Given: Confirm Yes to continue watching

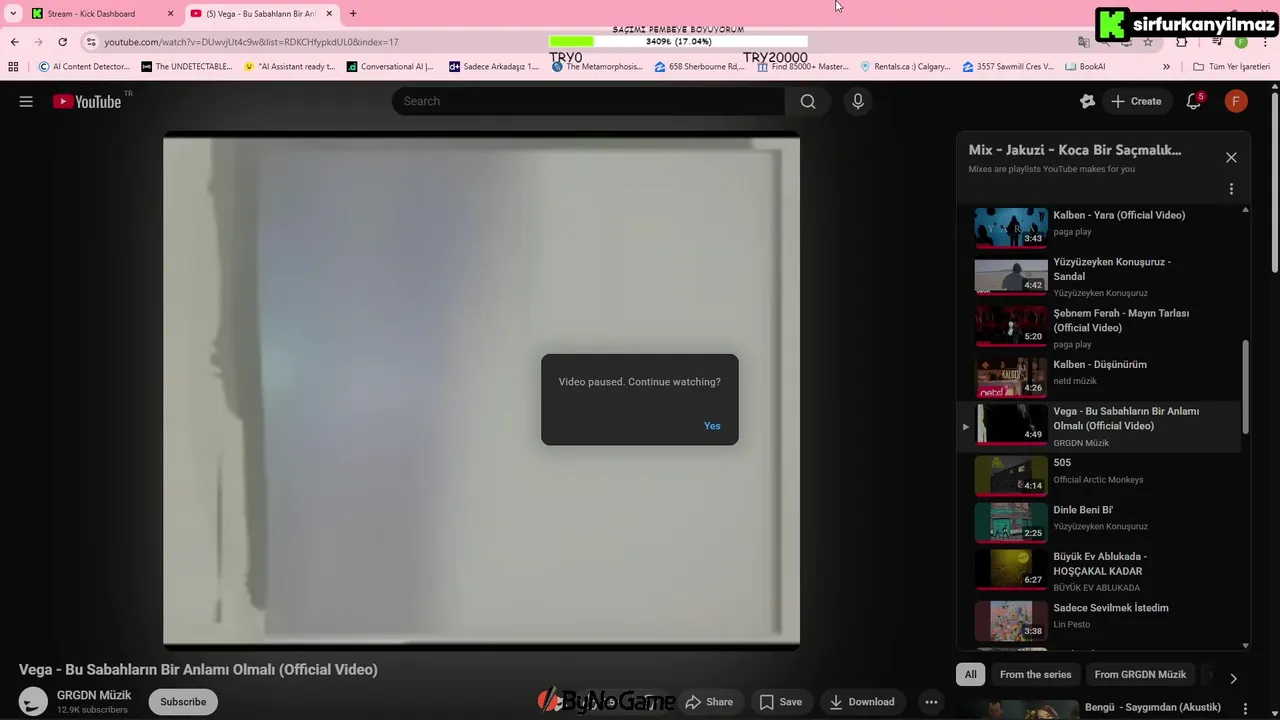Looking at the screenshot, I should click(712, 426).
